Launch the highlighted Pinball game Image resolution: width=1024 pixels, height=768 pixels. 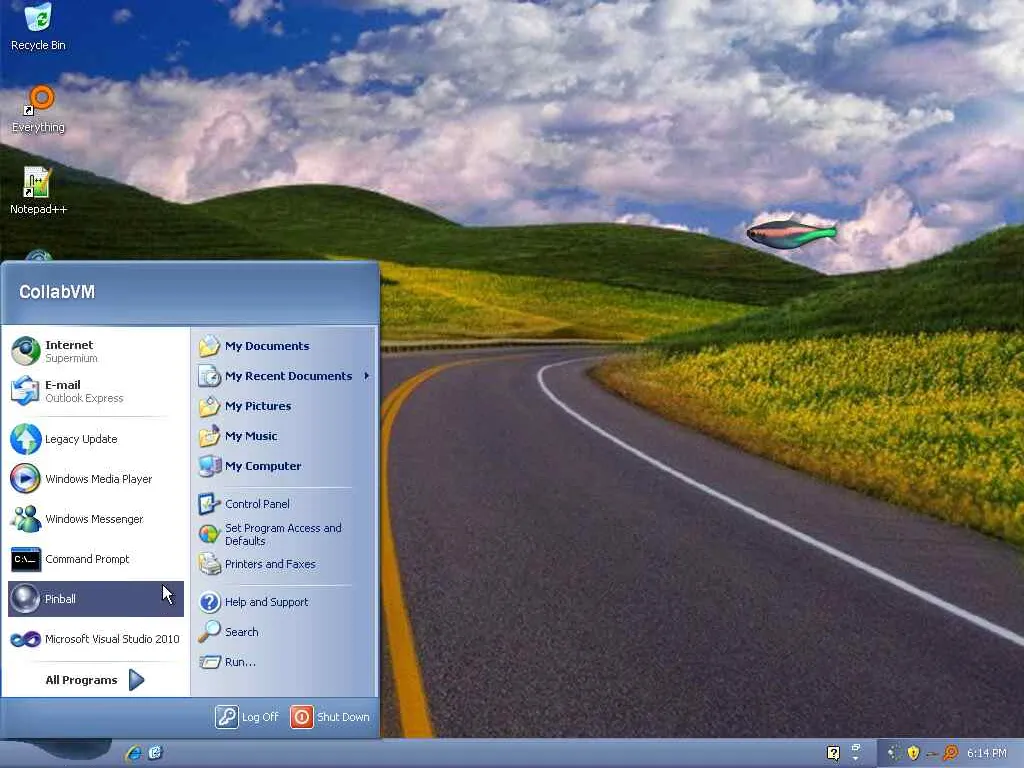pyautogui.click(x=96, y=599)
